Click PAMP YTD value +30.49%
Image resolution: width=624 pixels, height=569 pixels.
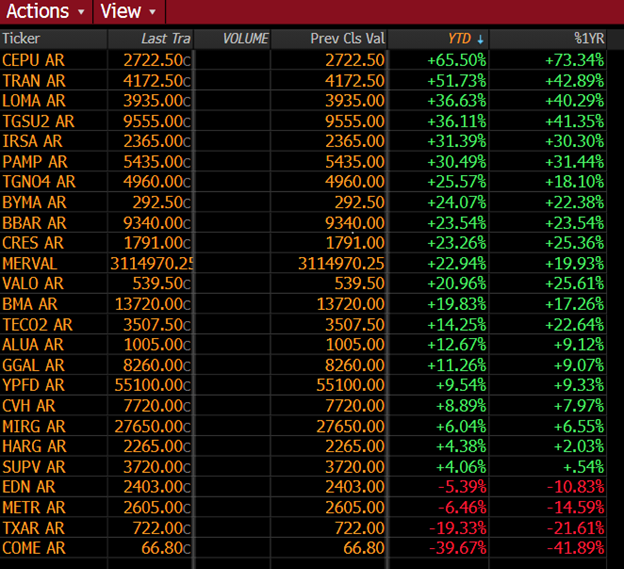[457, 162]
